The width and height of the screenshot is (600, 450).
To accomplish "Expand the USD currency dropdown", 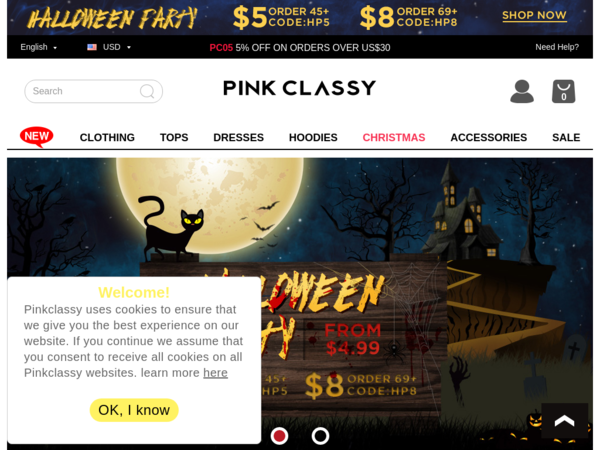I will (x=109, y=47).
